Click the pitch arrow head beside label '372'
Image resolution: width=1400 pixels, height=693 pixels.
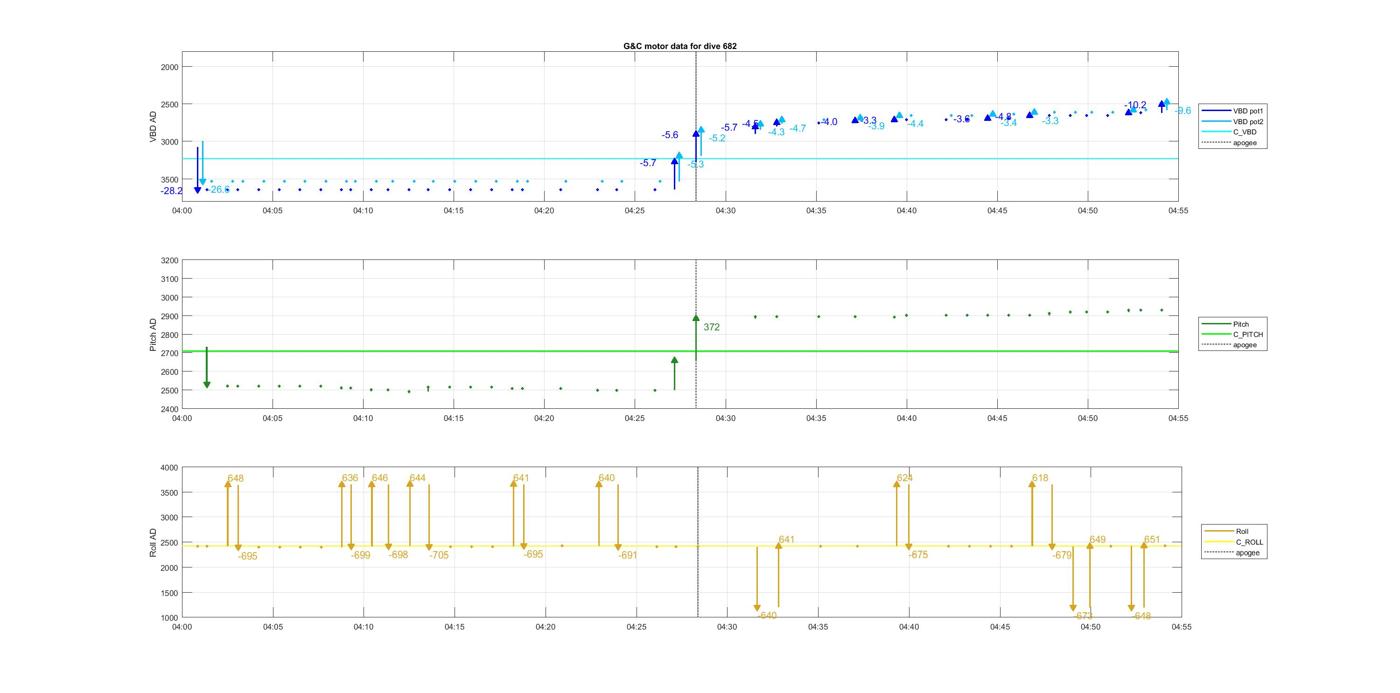[696, 318]
